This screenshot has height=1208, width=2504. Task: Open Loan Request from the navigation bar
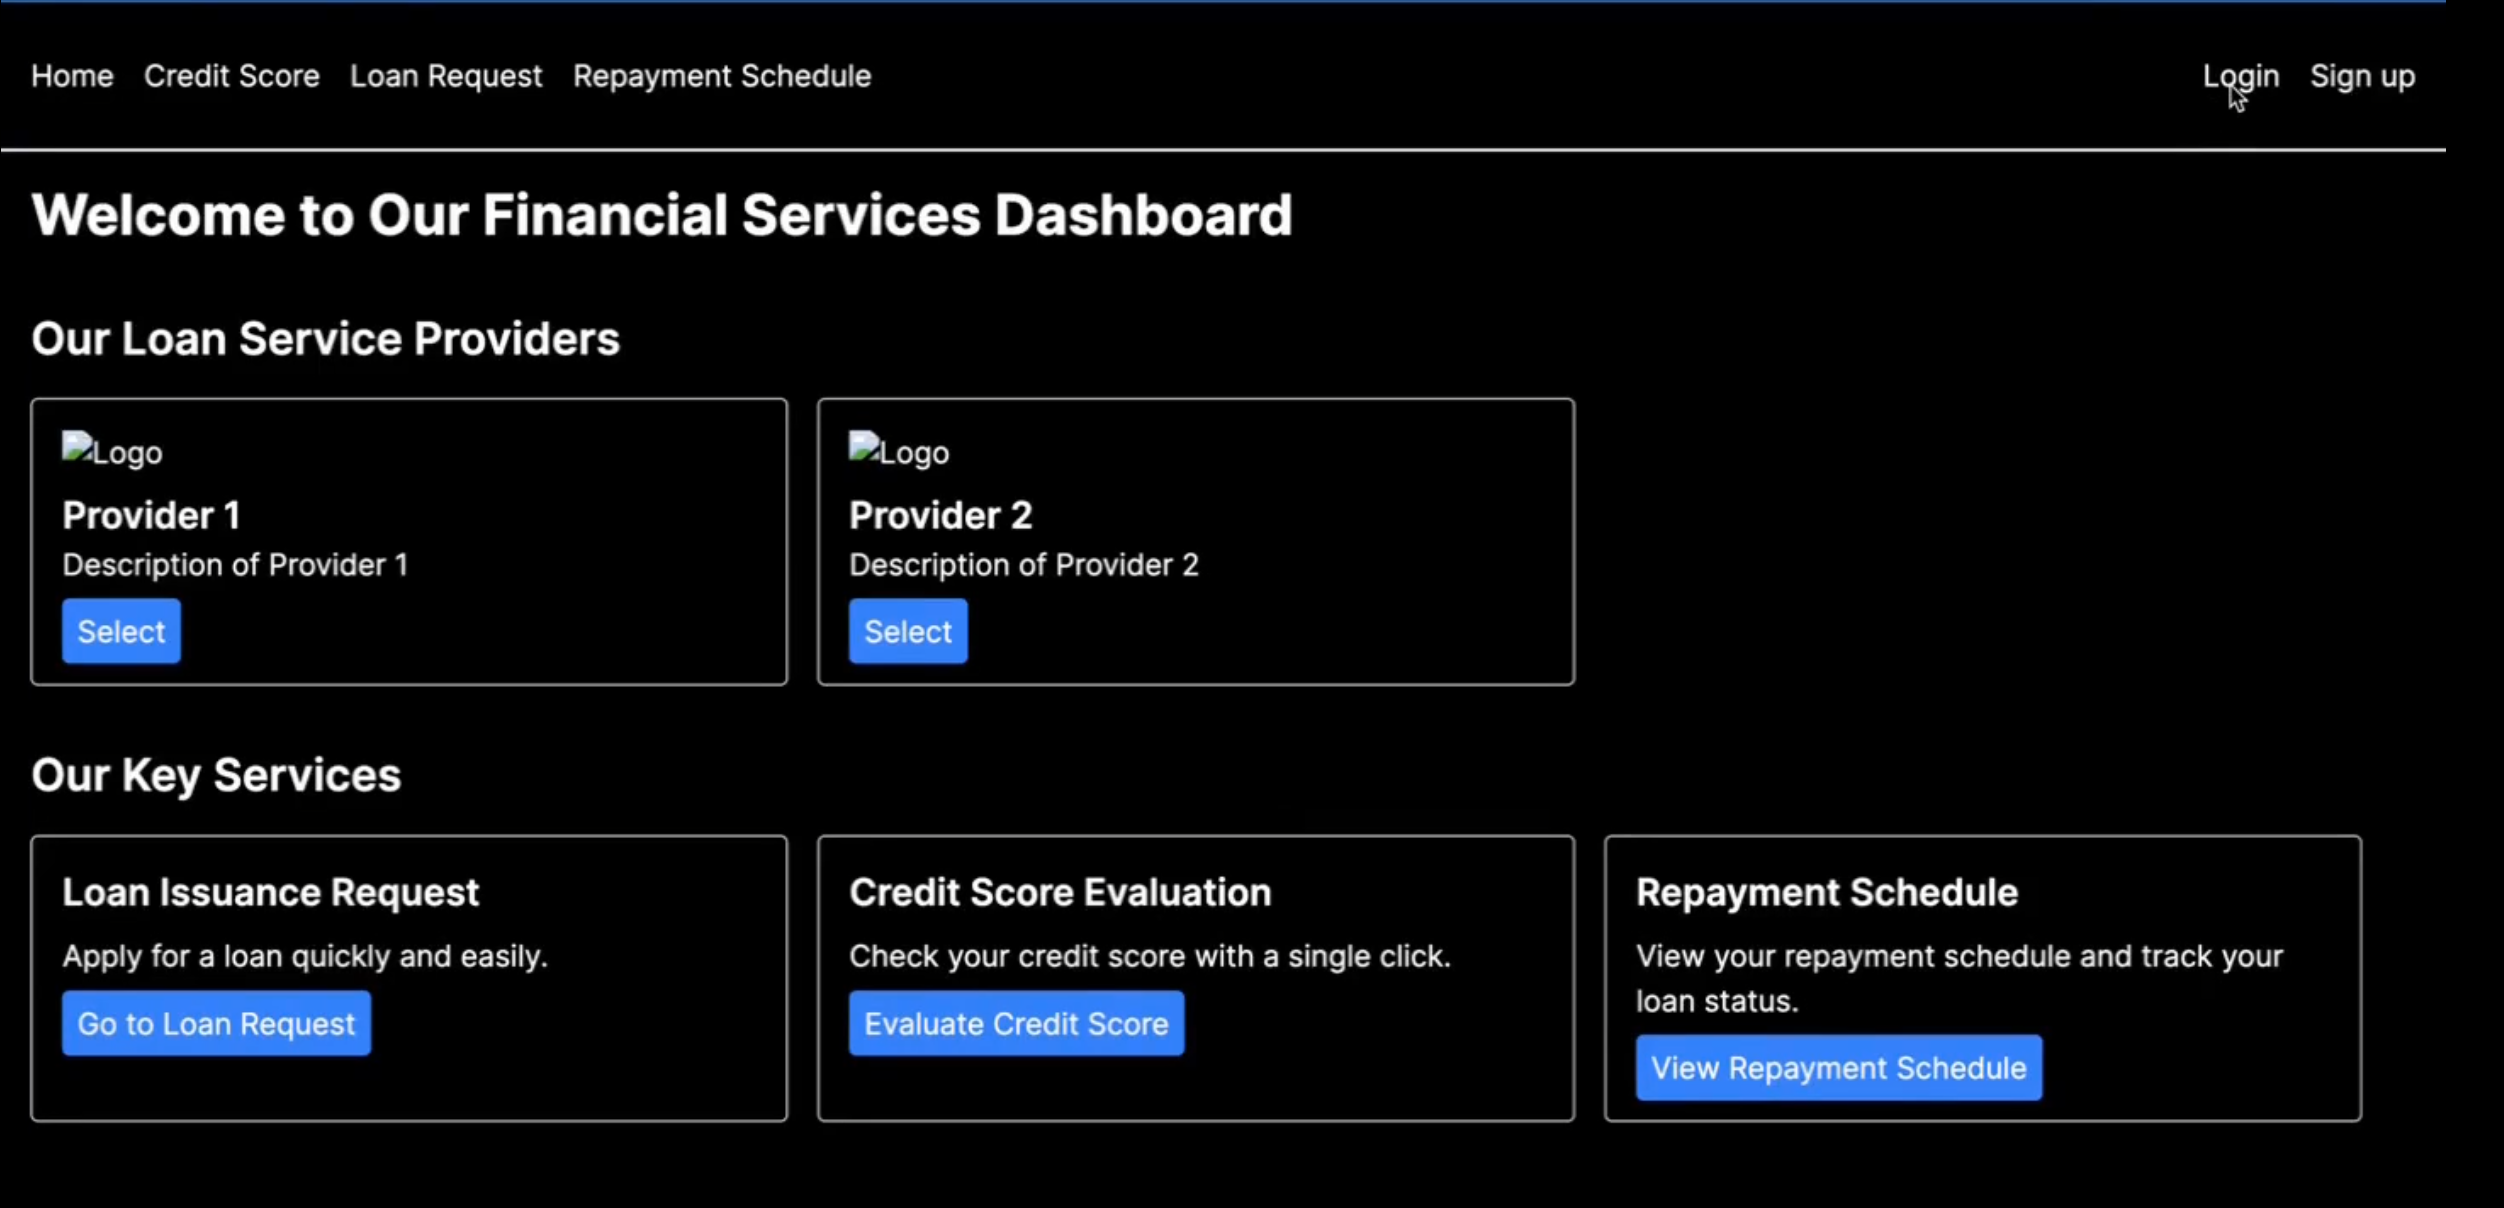(x=445, y=76)
